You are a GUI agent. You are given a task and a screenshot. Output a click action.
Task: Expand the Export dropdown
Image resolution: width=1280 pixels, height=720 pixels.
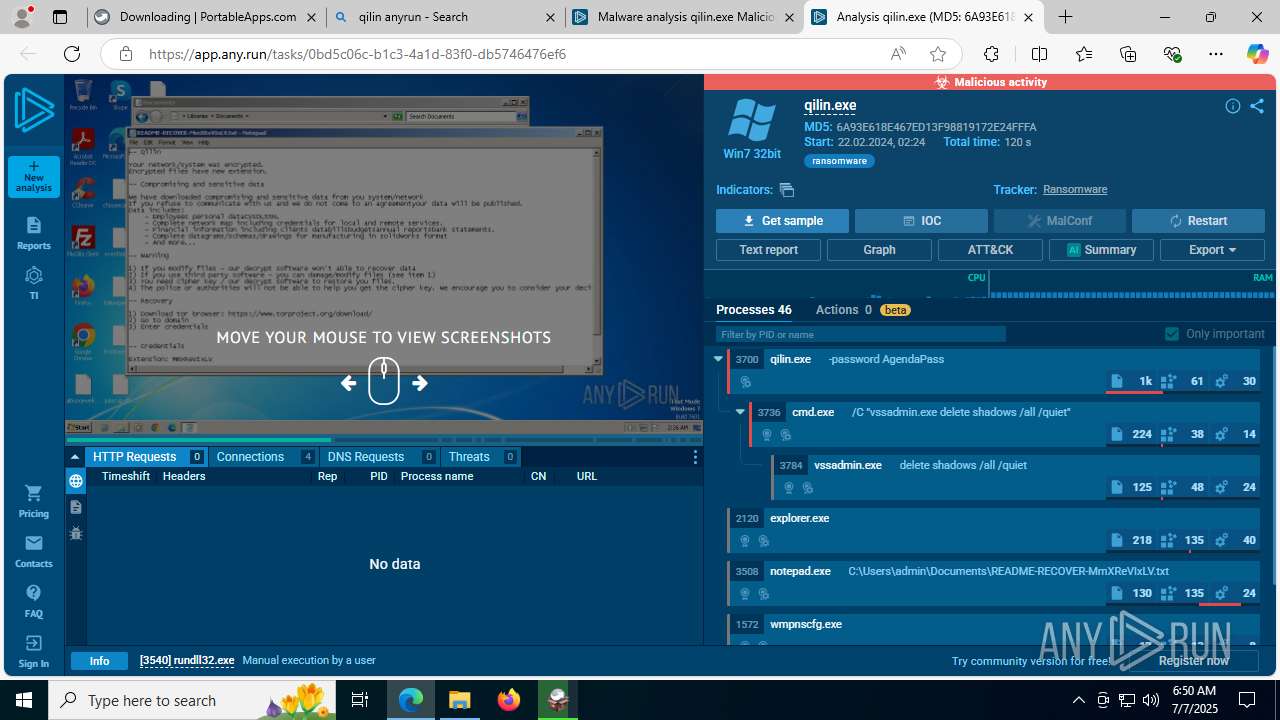click(1212, 250)
